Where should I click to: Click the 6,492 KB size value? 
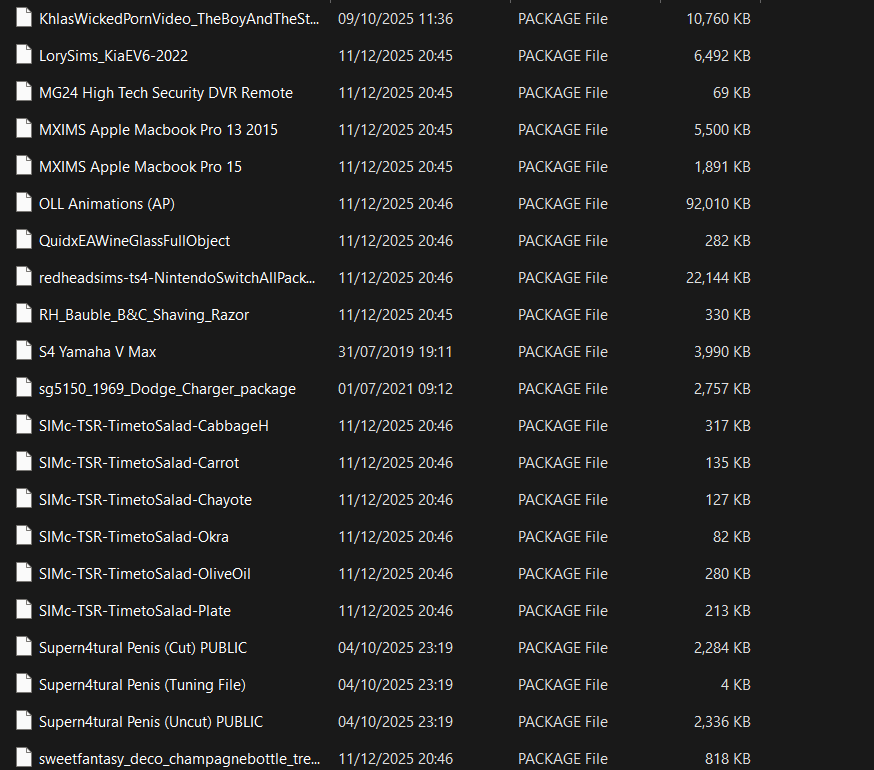[722, 56]
